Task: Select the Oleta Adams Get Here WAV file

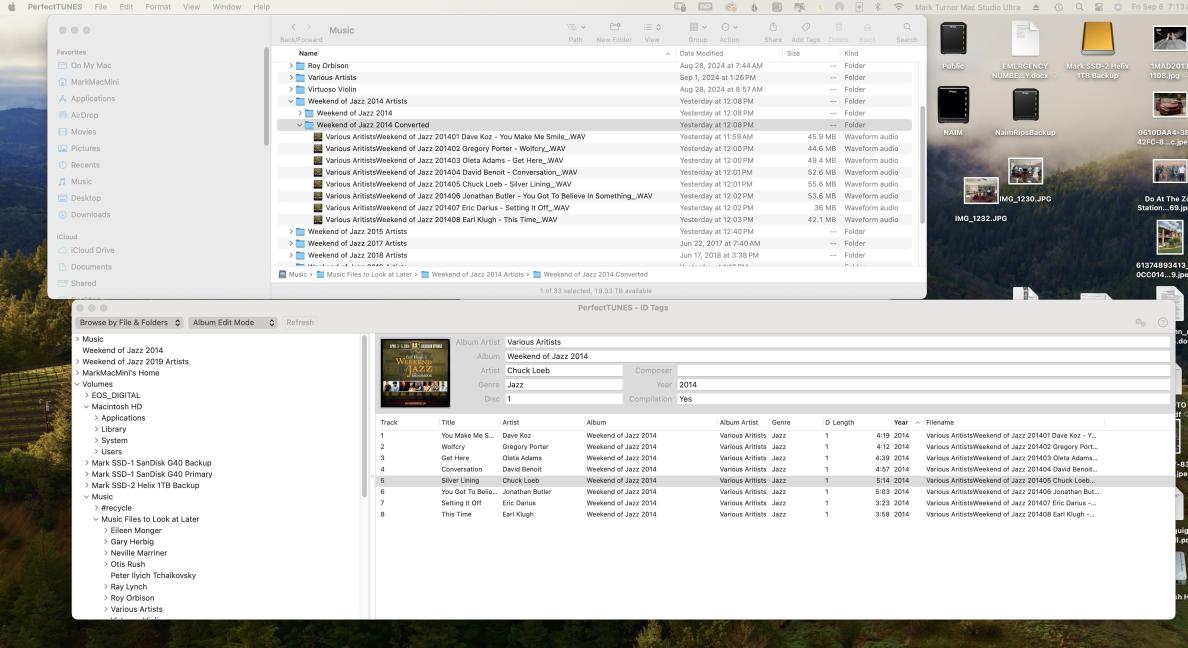Action: point(594,161)
